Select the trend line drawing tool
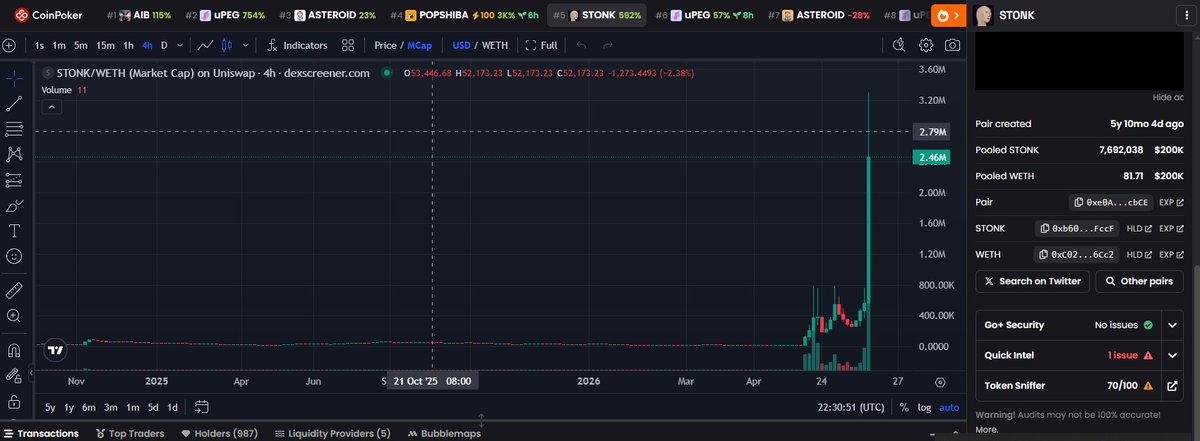 click(14, 103)
